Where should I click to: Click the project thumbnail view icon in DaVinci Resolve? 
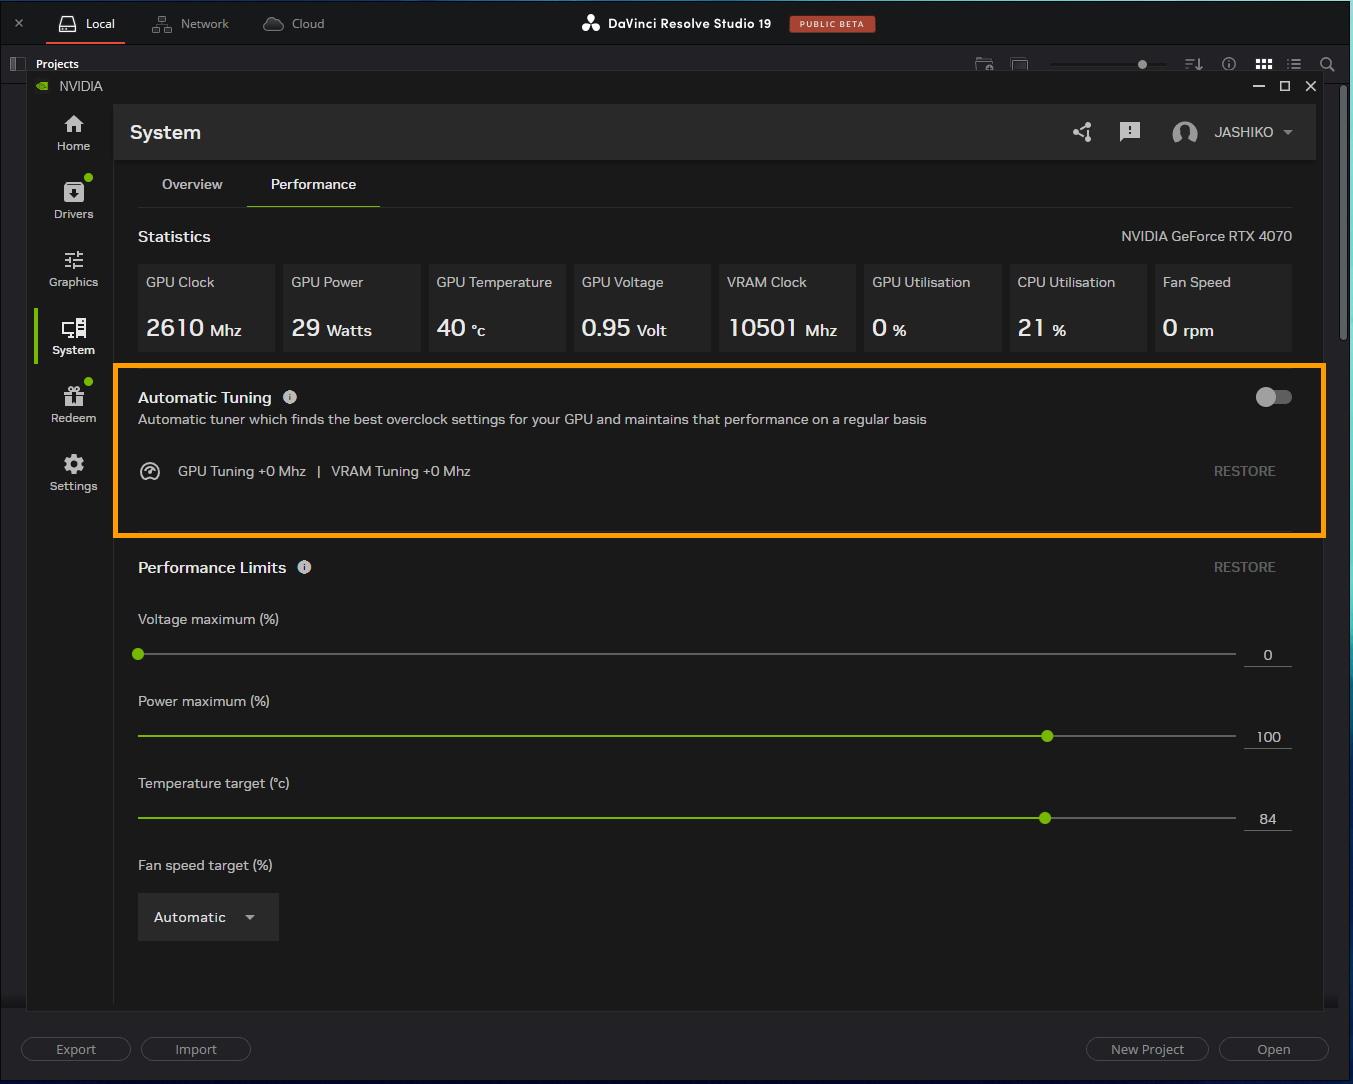pos(1019,64)
